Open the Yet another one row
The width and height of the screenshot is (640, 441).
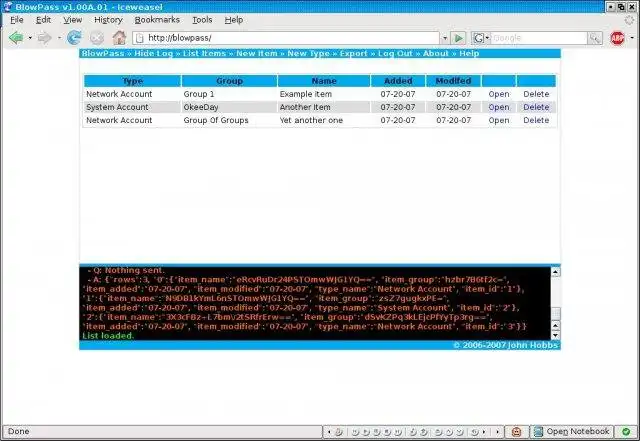pos(499,120)
